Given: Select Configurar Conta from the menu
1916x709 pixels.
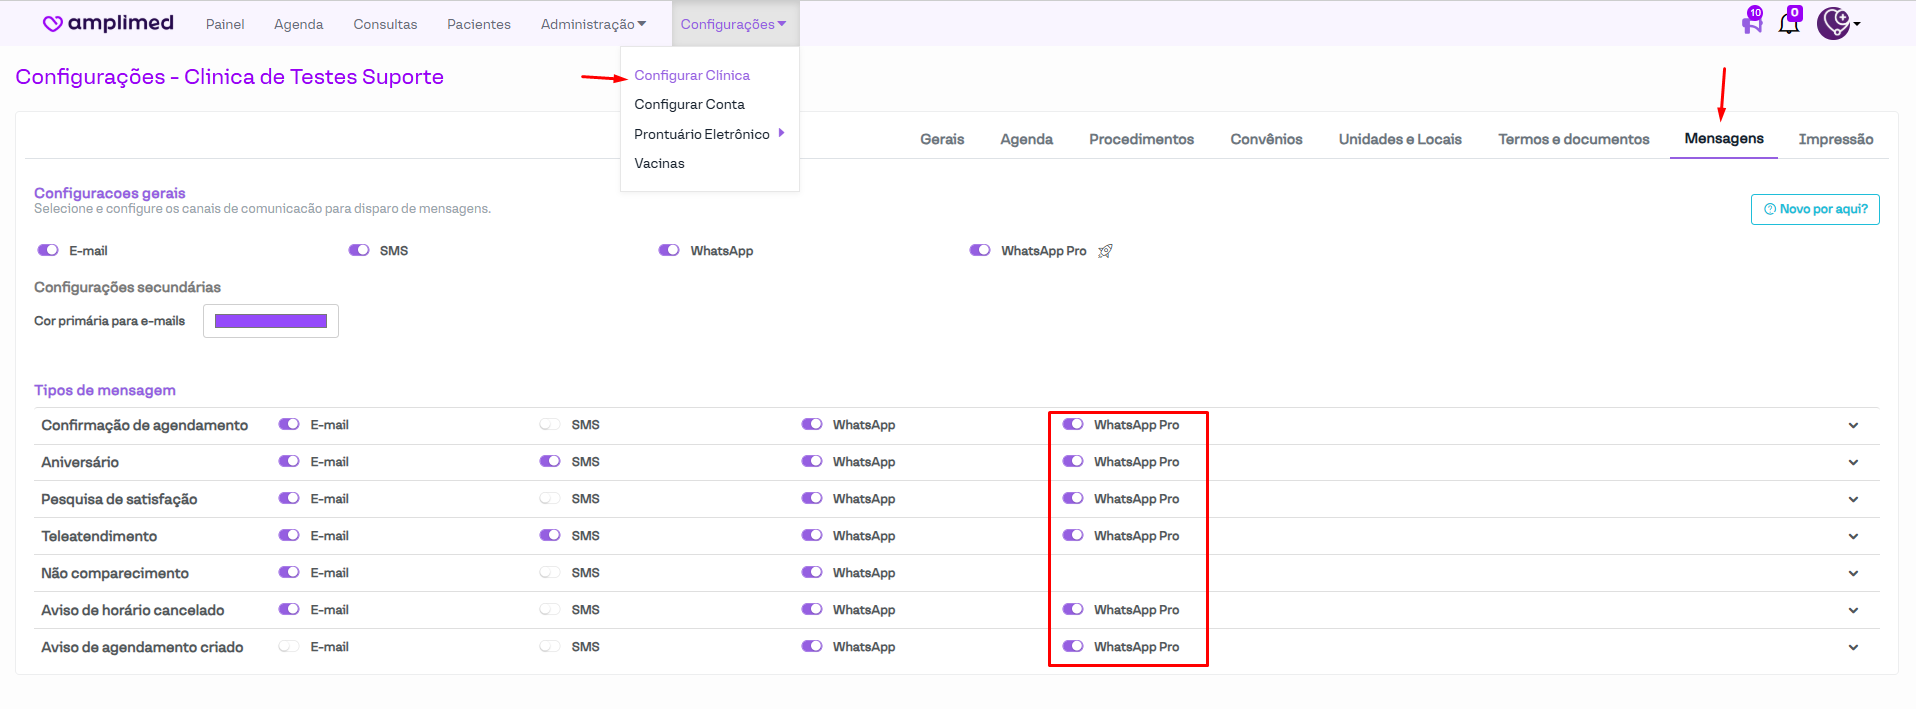Looking at the screenshot, I should tap(689, 104).
